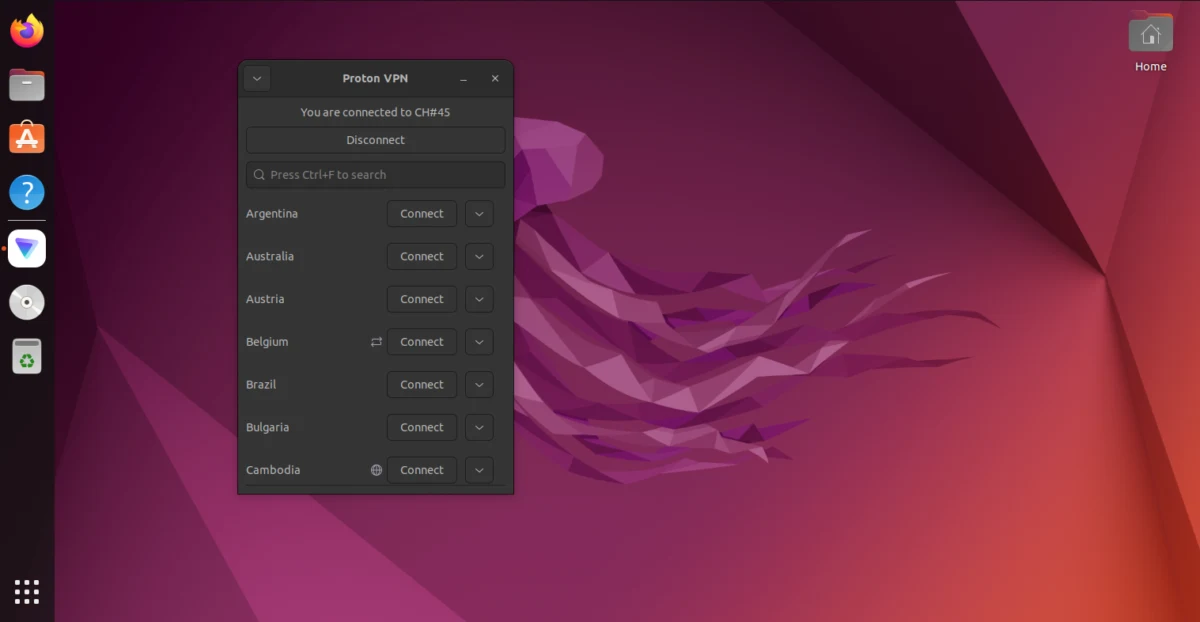This screenshot has height=622, width=1200.
Task: Click the Proton VPN dock icon
Action: (27, 248)
